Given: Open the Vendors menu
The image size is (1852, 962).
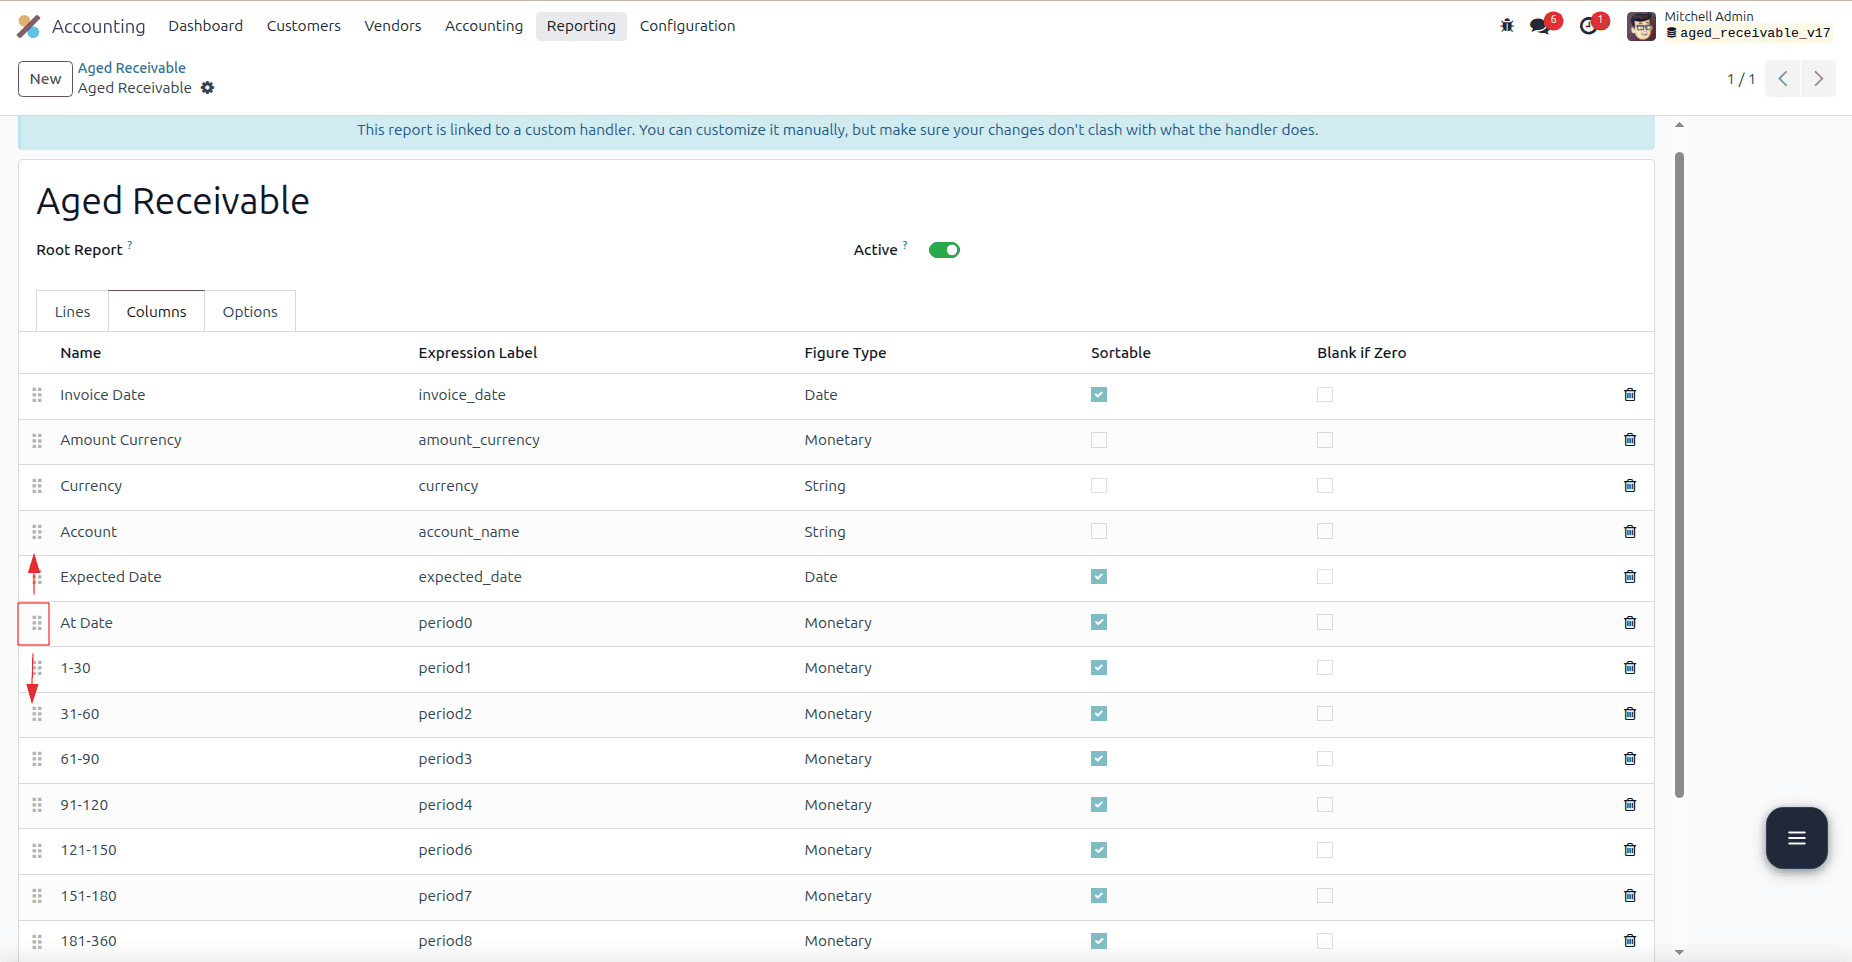Looking at the screenshot, I should point(393,26).
